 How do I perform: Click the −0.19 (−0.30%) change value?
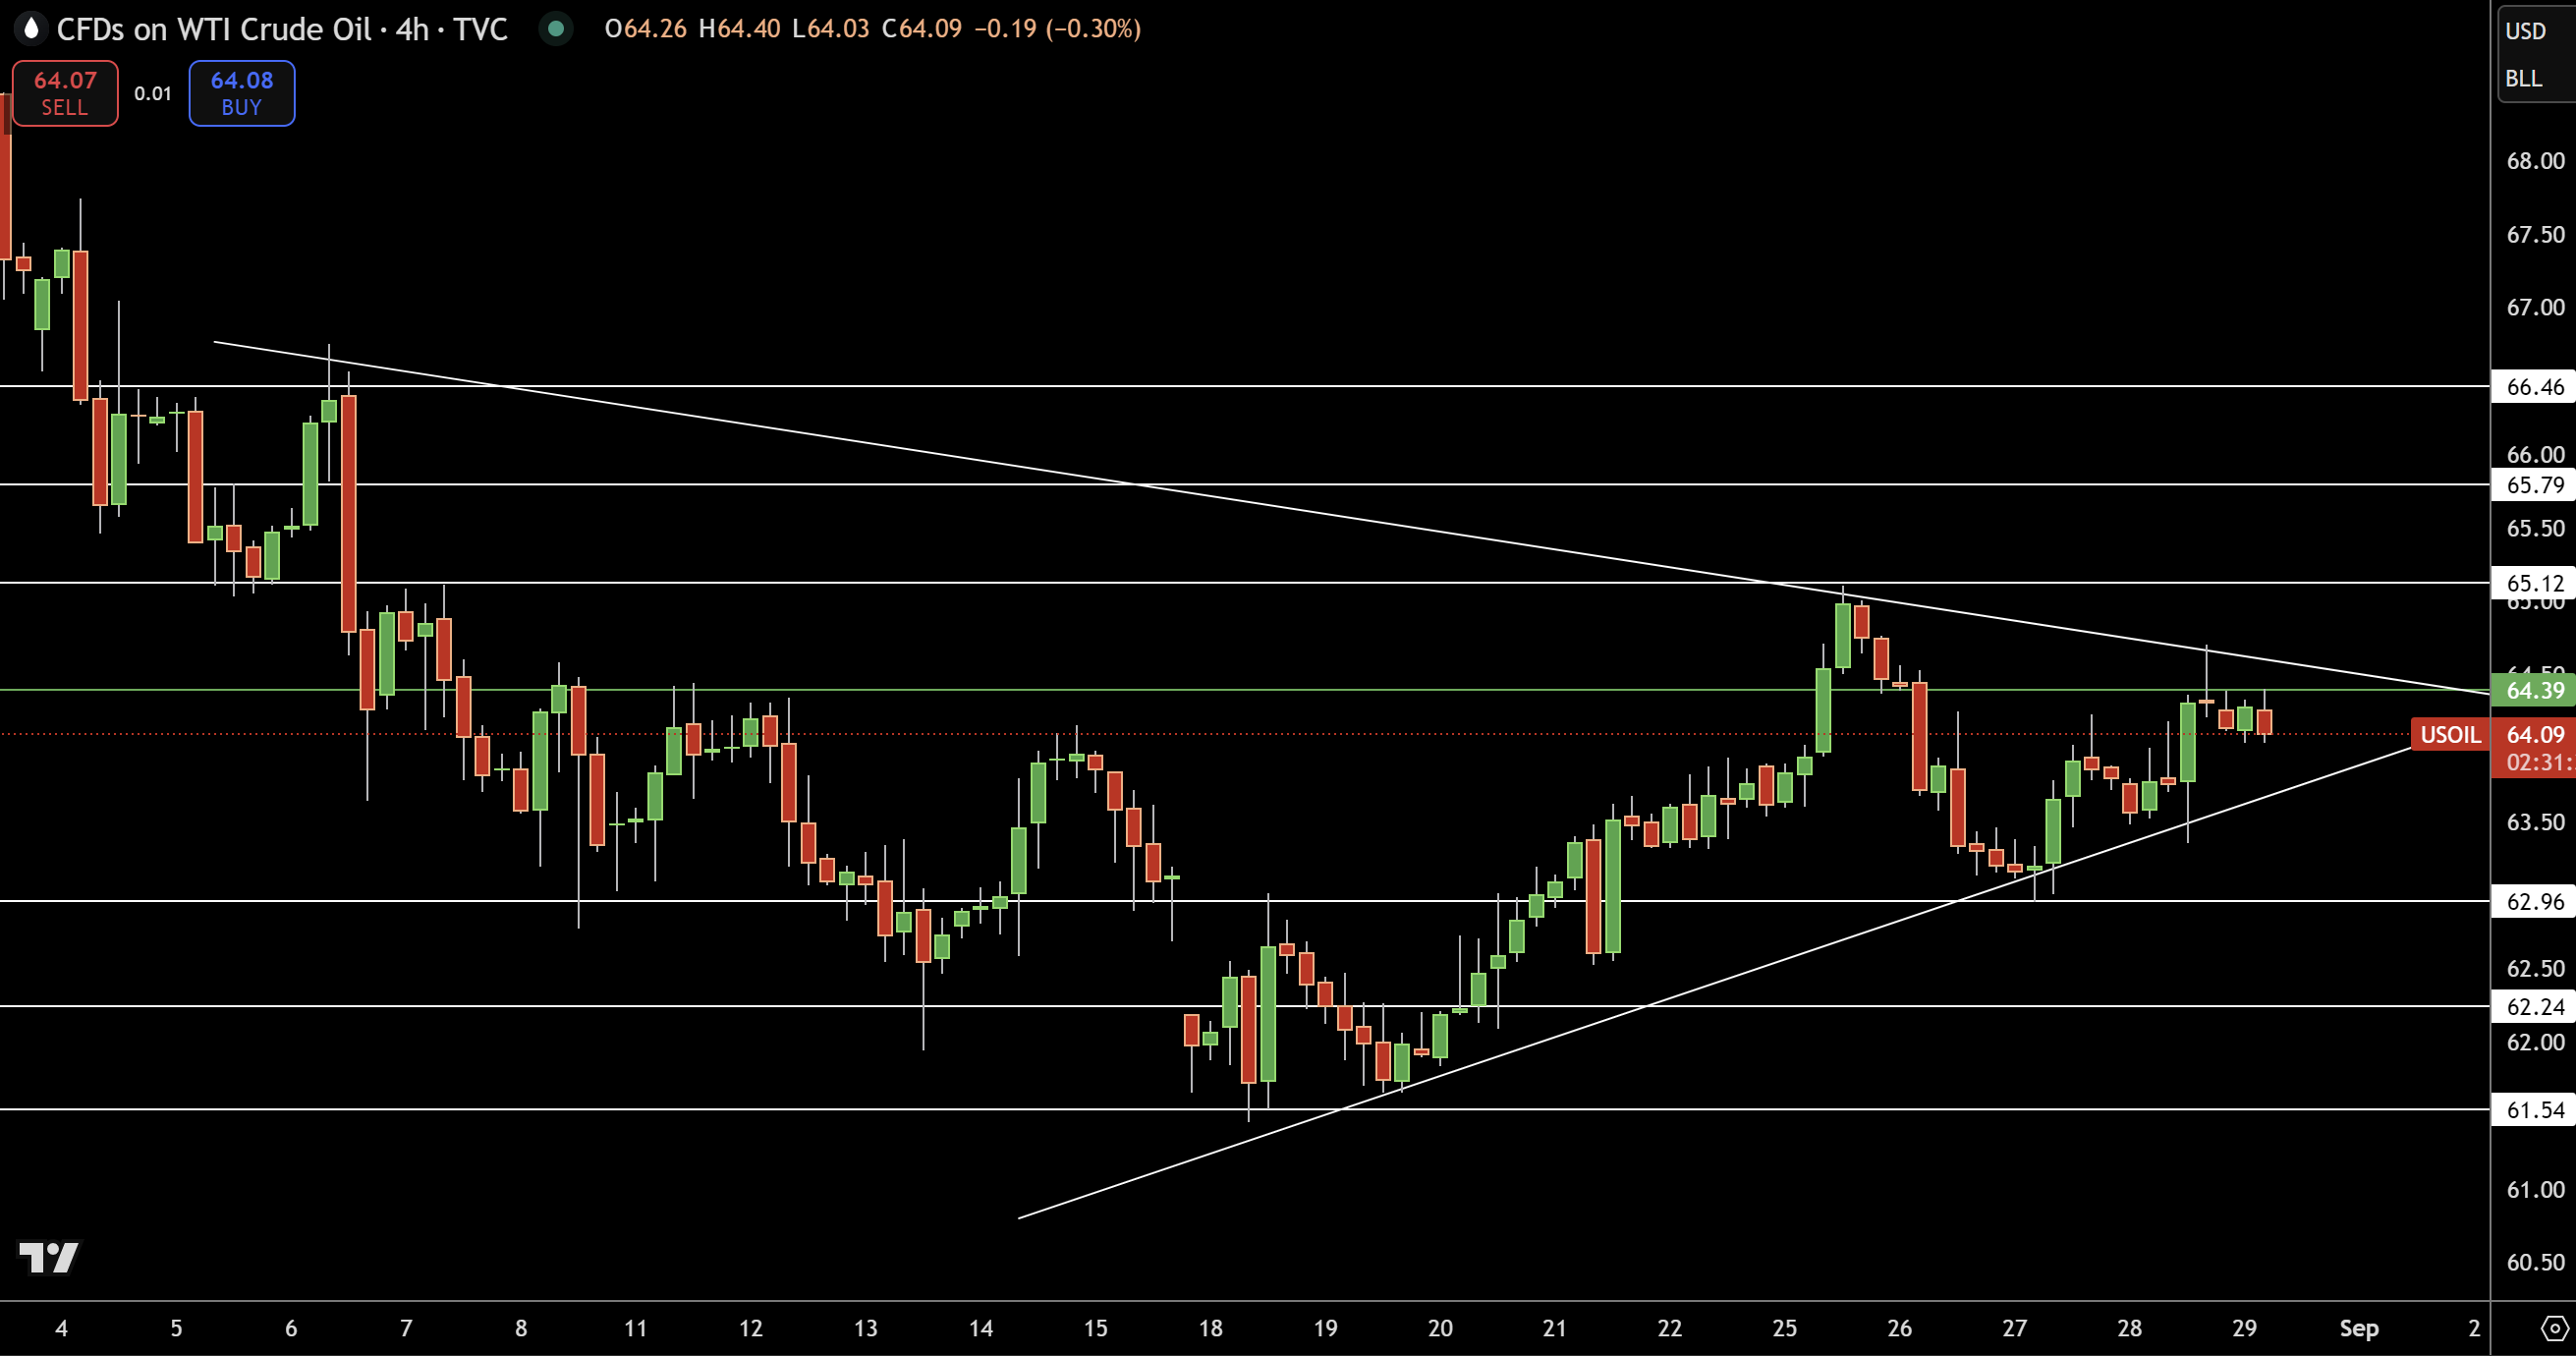1057,28
